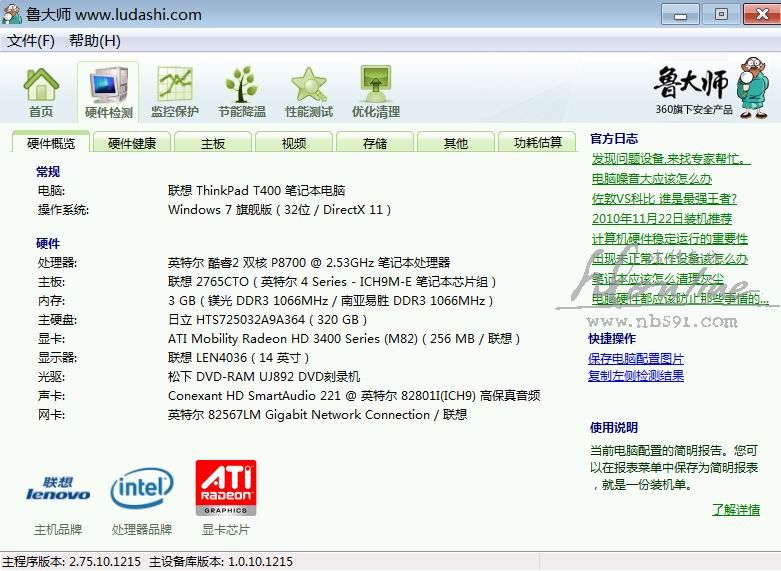Click the Intel 处理器品牌 logo

pos(142,488)
